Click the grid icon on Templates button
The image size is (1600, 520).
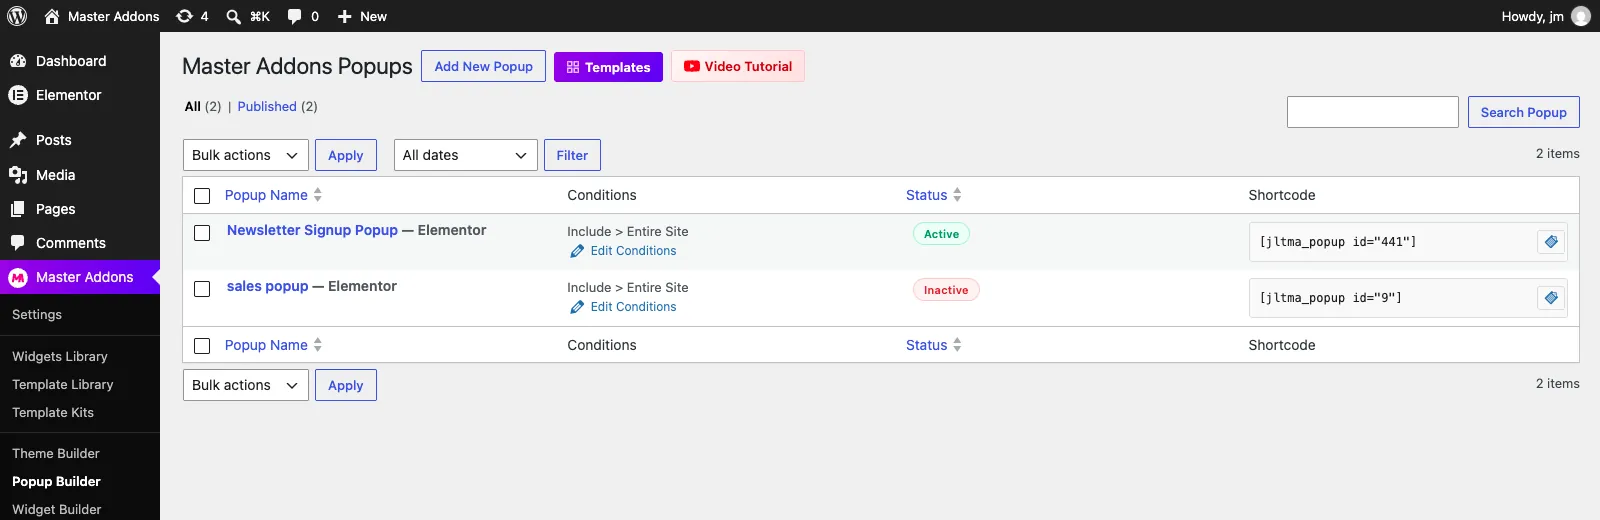[573, 67]
